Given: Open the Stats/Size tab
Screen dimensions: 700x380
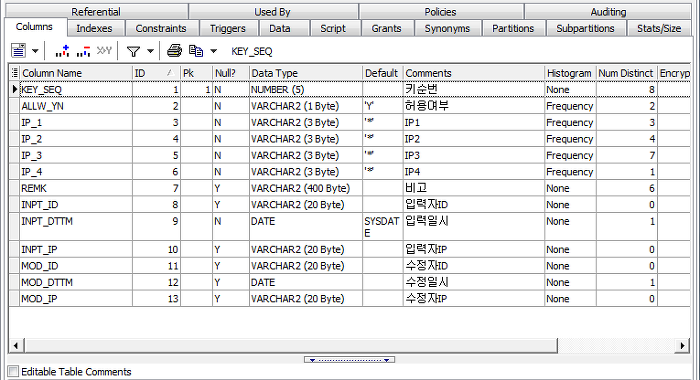Looking at the screenshot, I should click(x=659, y=29).
